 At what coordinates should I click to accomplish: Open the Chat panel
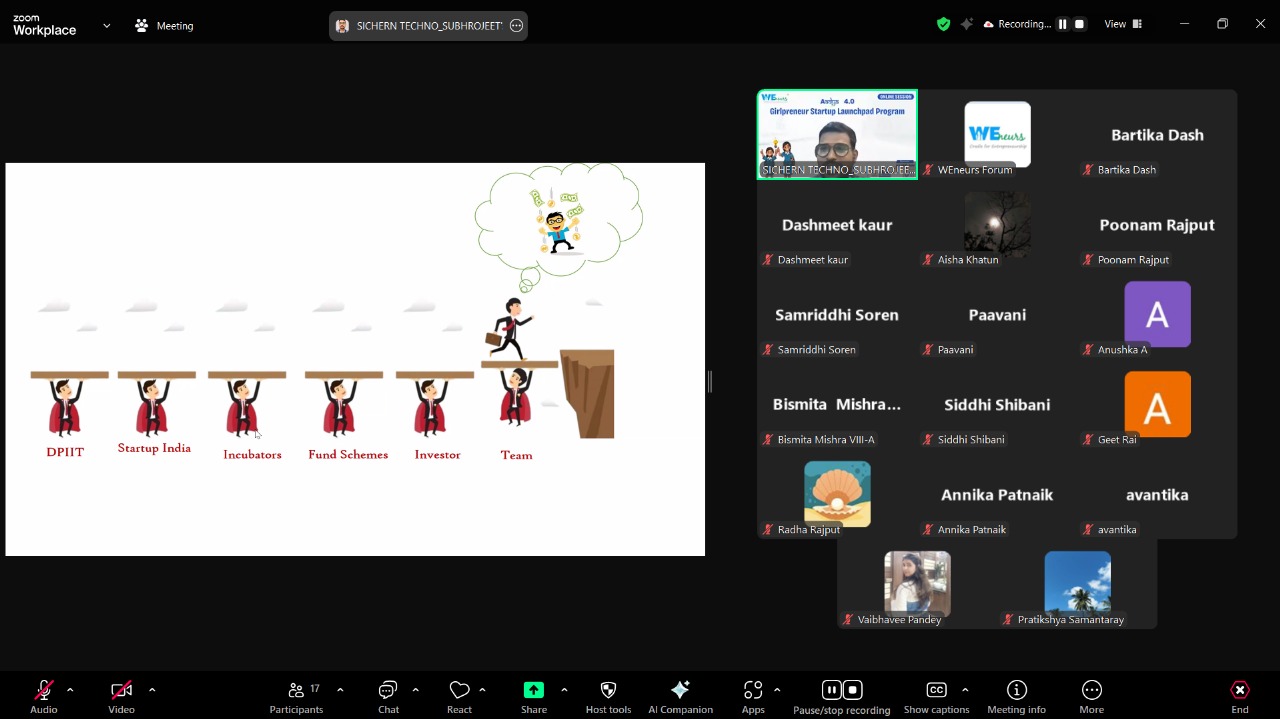[x=388, y=696]
